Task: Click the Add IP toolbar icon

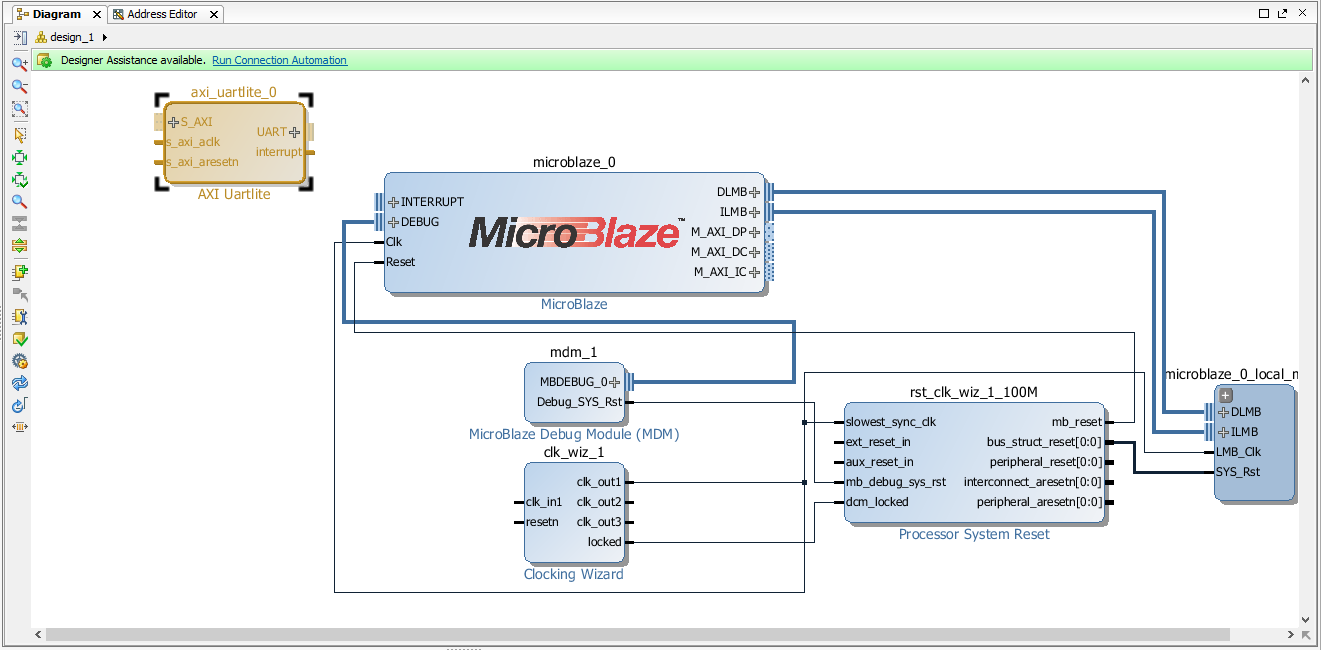Action: (x=19, y=272)
